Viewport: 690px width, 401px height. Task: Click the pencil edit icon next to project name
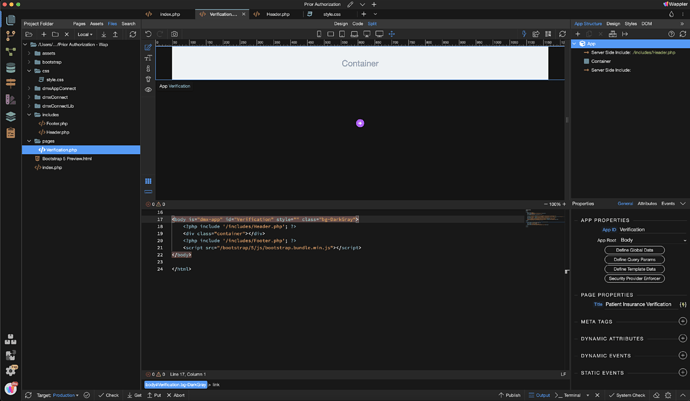[350, 4]
